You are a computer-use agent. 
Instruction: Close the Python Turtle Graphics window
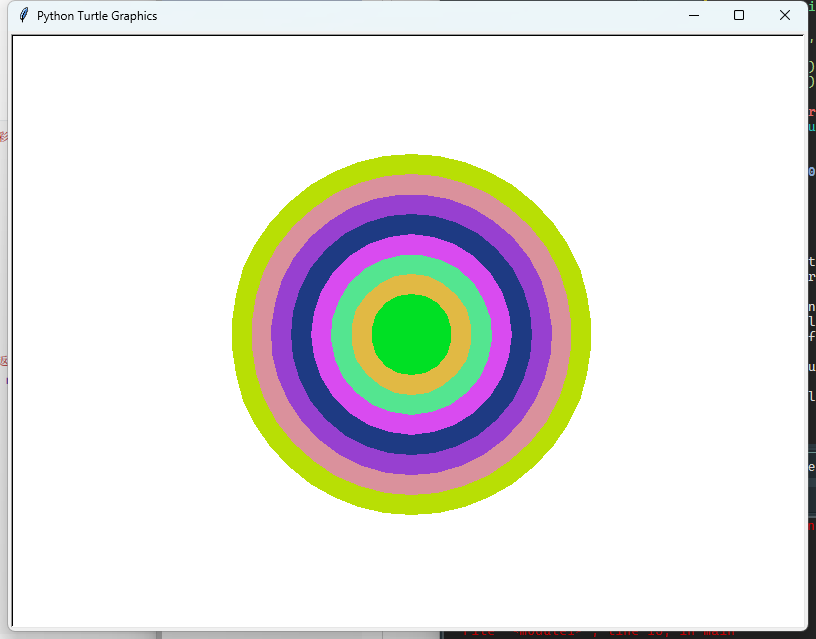point(785,16)
